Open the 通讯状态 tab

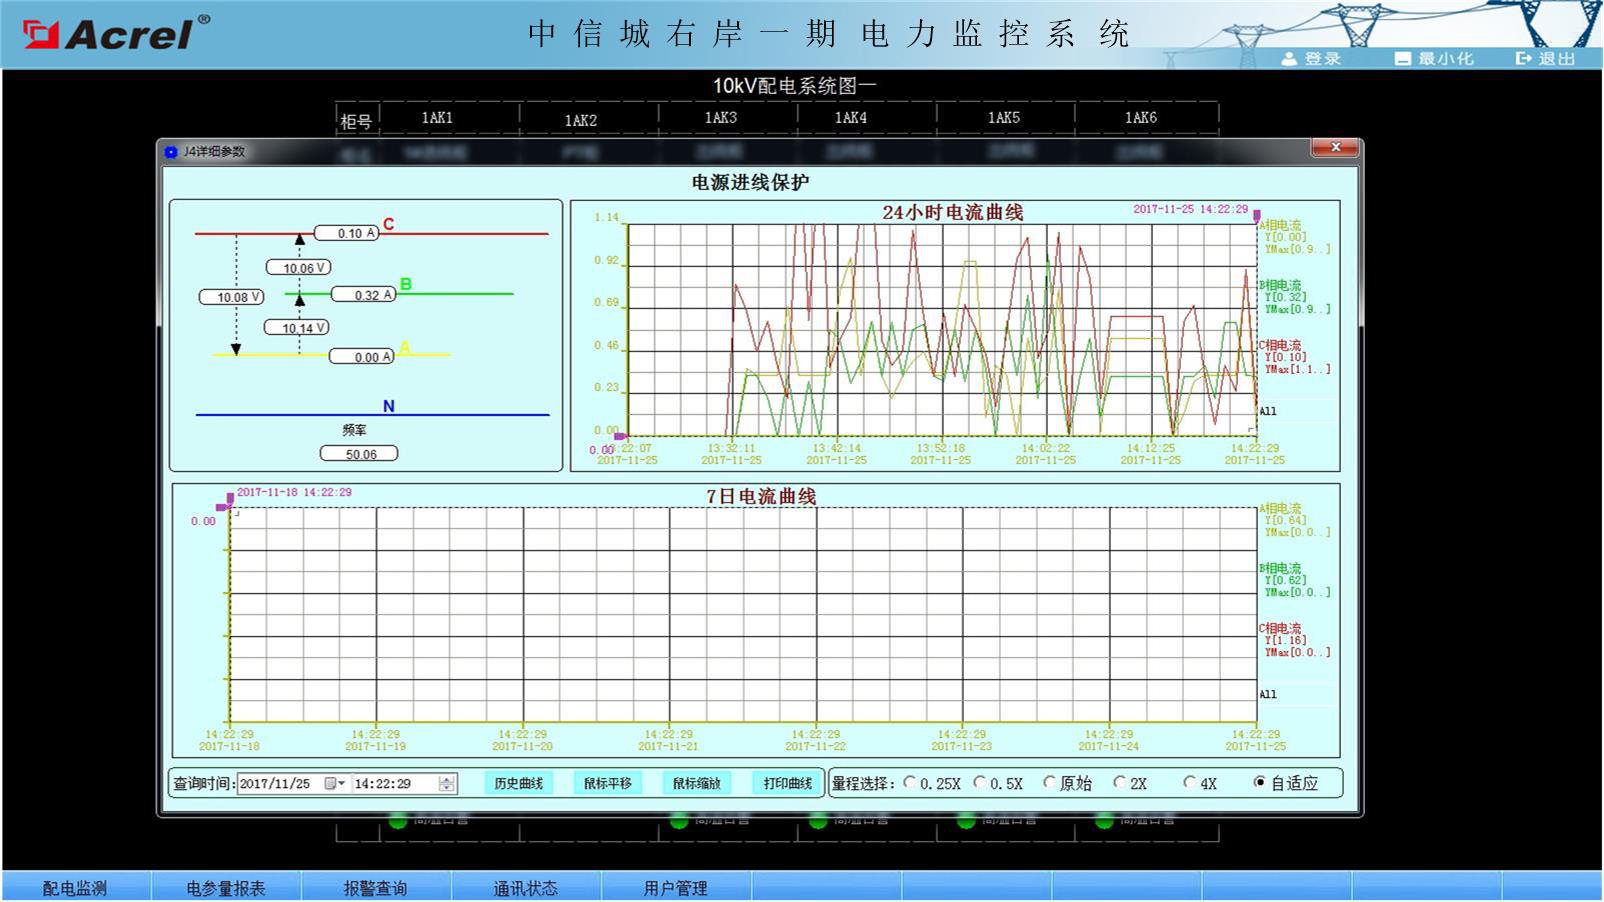526,887
